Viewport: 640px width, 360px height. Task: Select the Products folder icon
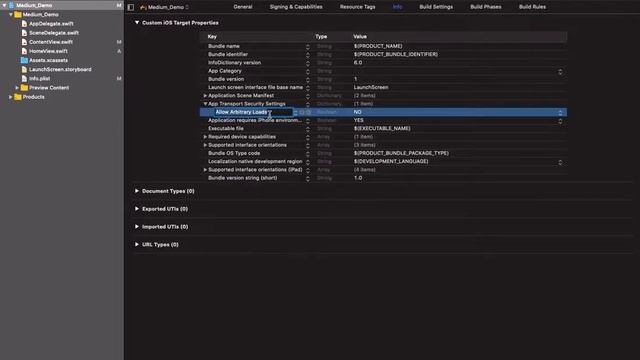[x=18, y=97]
